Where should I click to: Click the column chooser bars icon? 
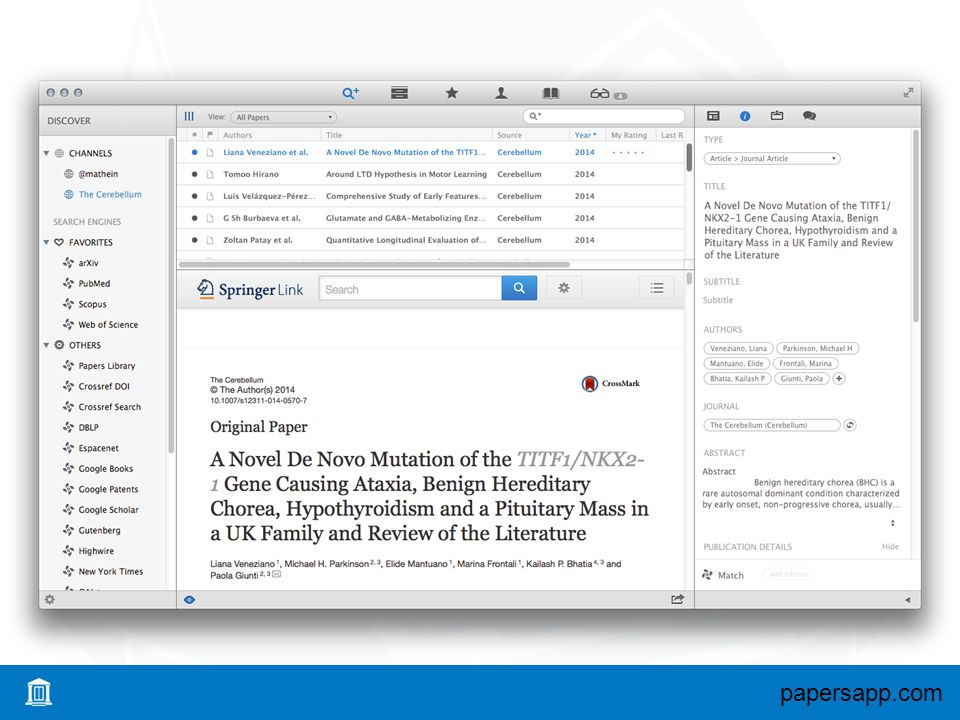tap(189, 116)
